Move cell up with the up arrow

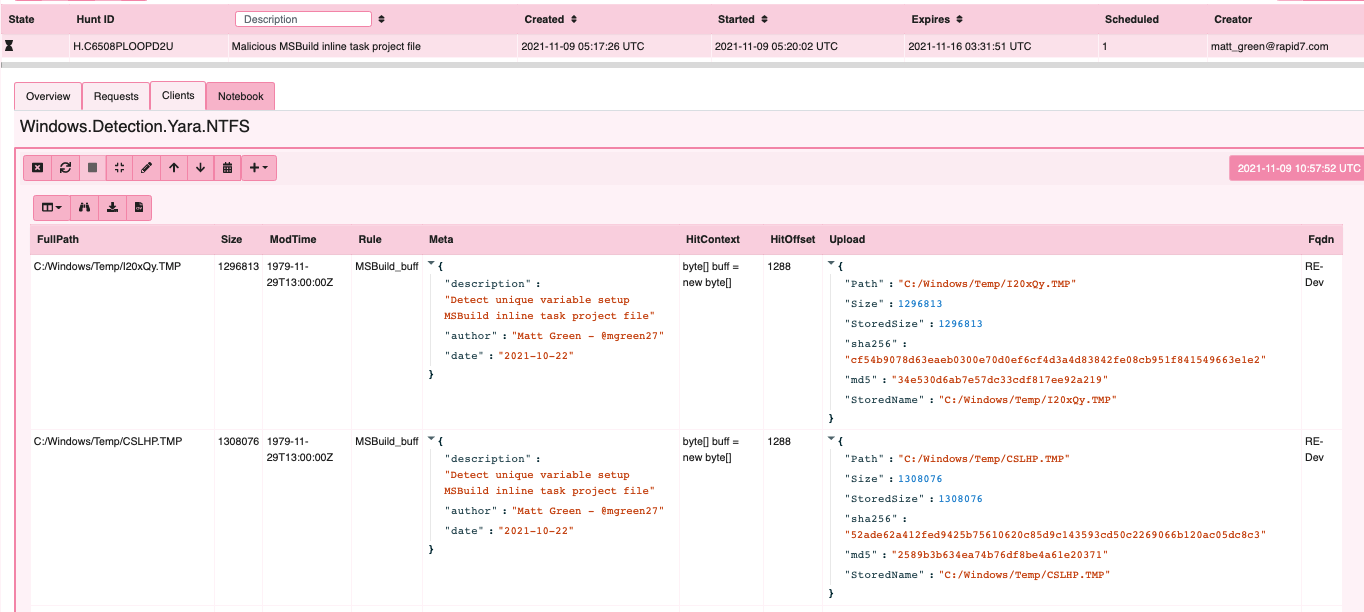[174, 168]
